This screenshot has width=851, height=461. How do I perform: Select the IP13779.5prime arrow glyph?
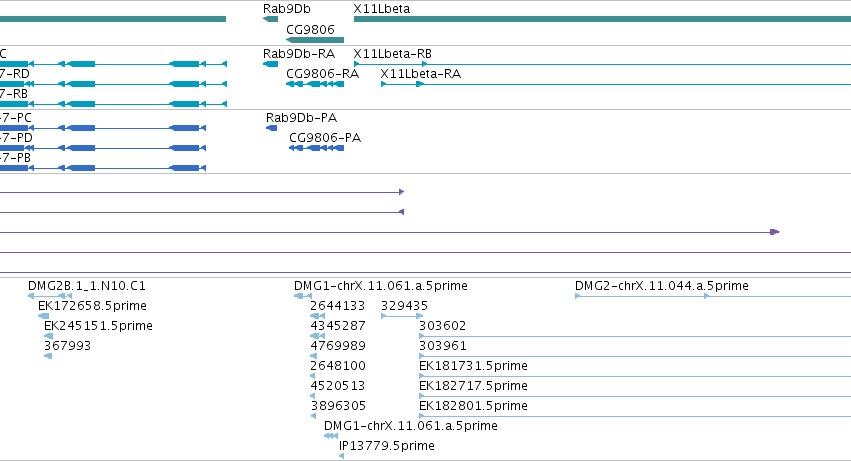(341, 456)
